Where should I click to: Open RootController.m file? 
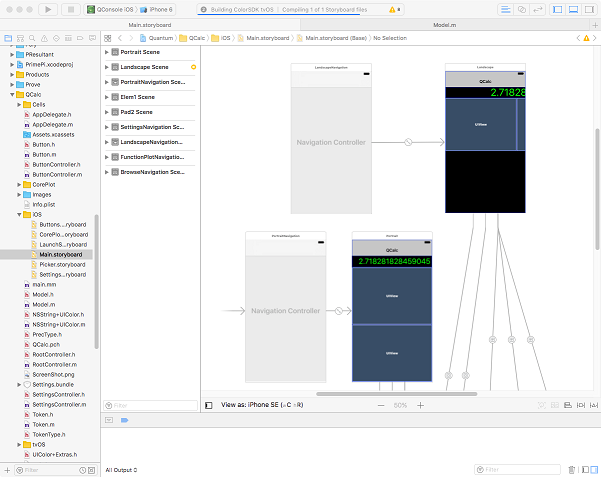click(x=51, y=365)
